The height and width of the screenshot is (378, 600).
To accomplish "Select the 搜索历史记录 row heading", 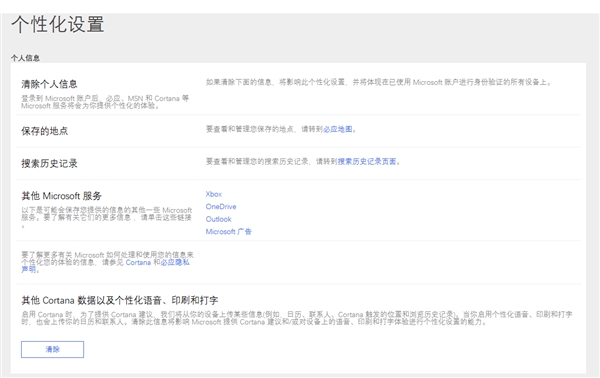I will pyautogui.click(x=49, y=163).
